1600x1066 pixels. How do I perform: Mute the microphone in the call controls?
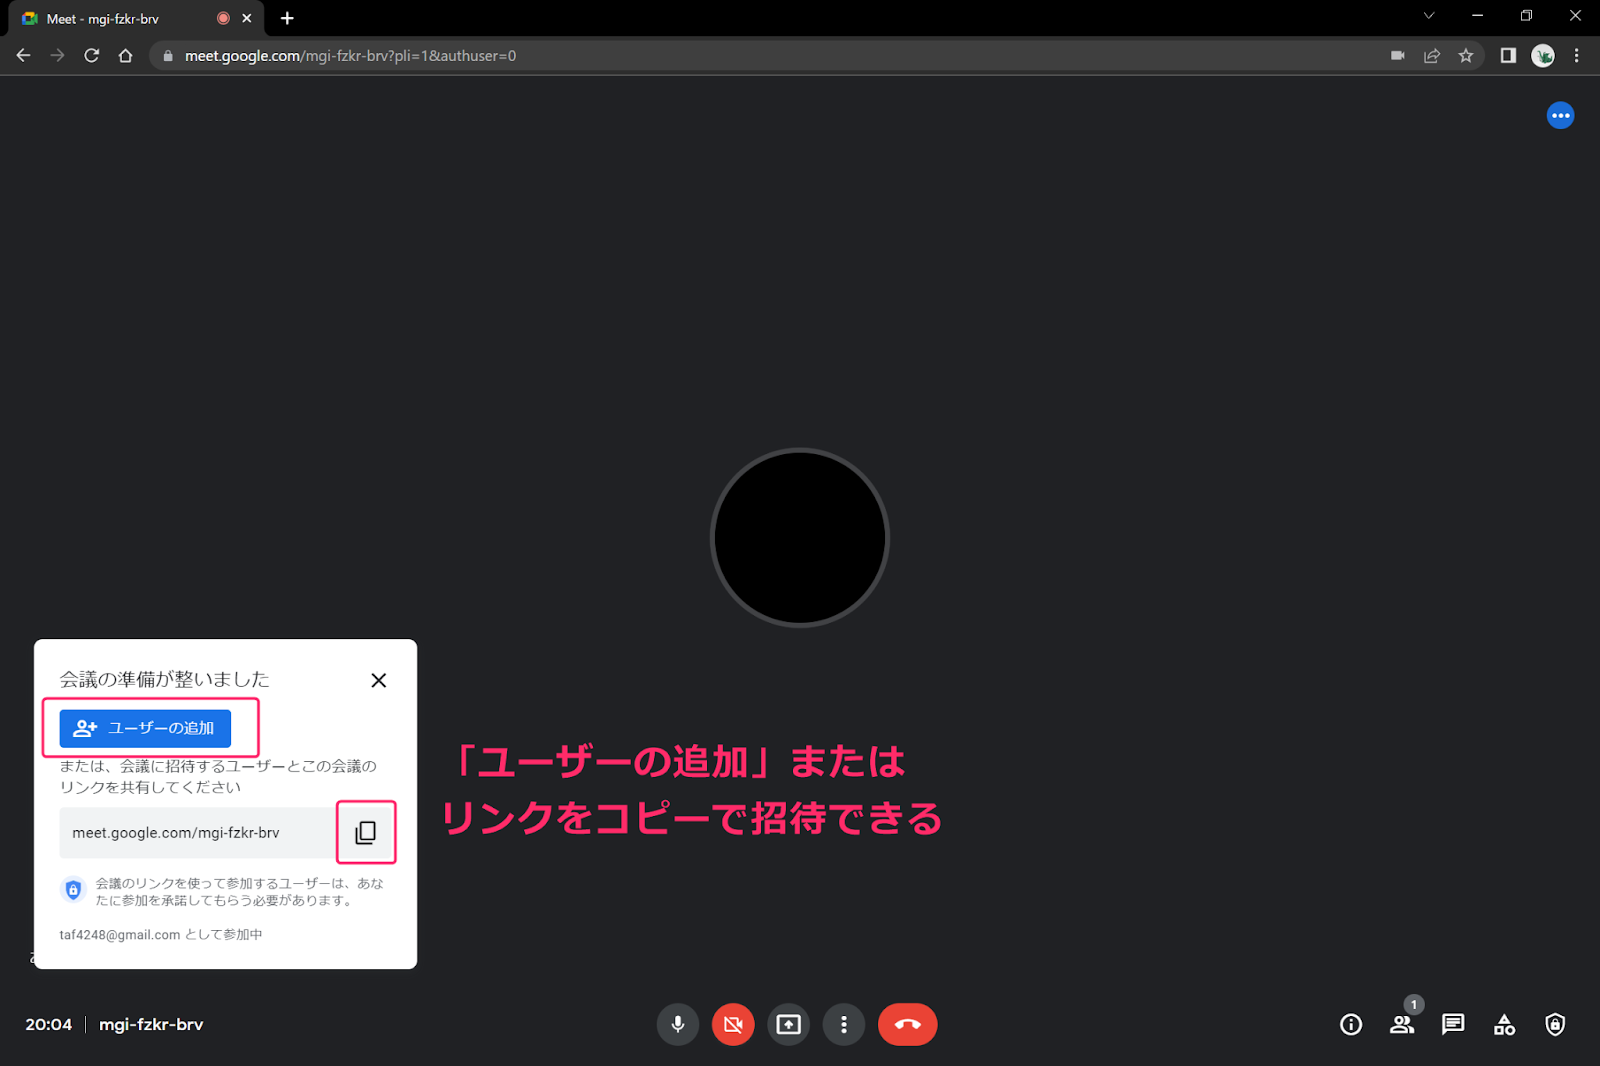point(677,1024)
